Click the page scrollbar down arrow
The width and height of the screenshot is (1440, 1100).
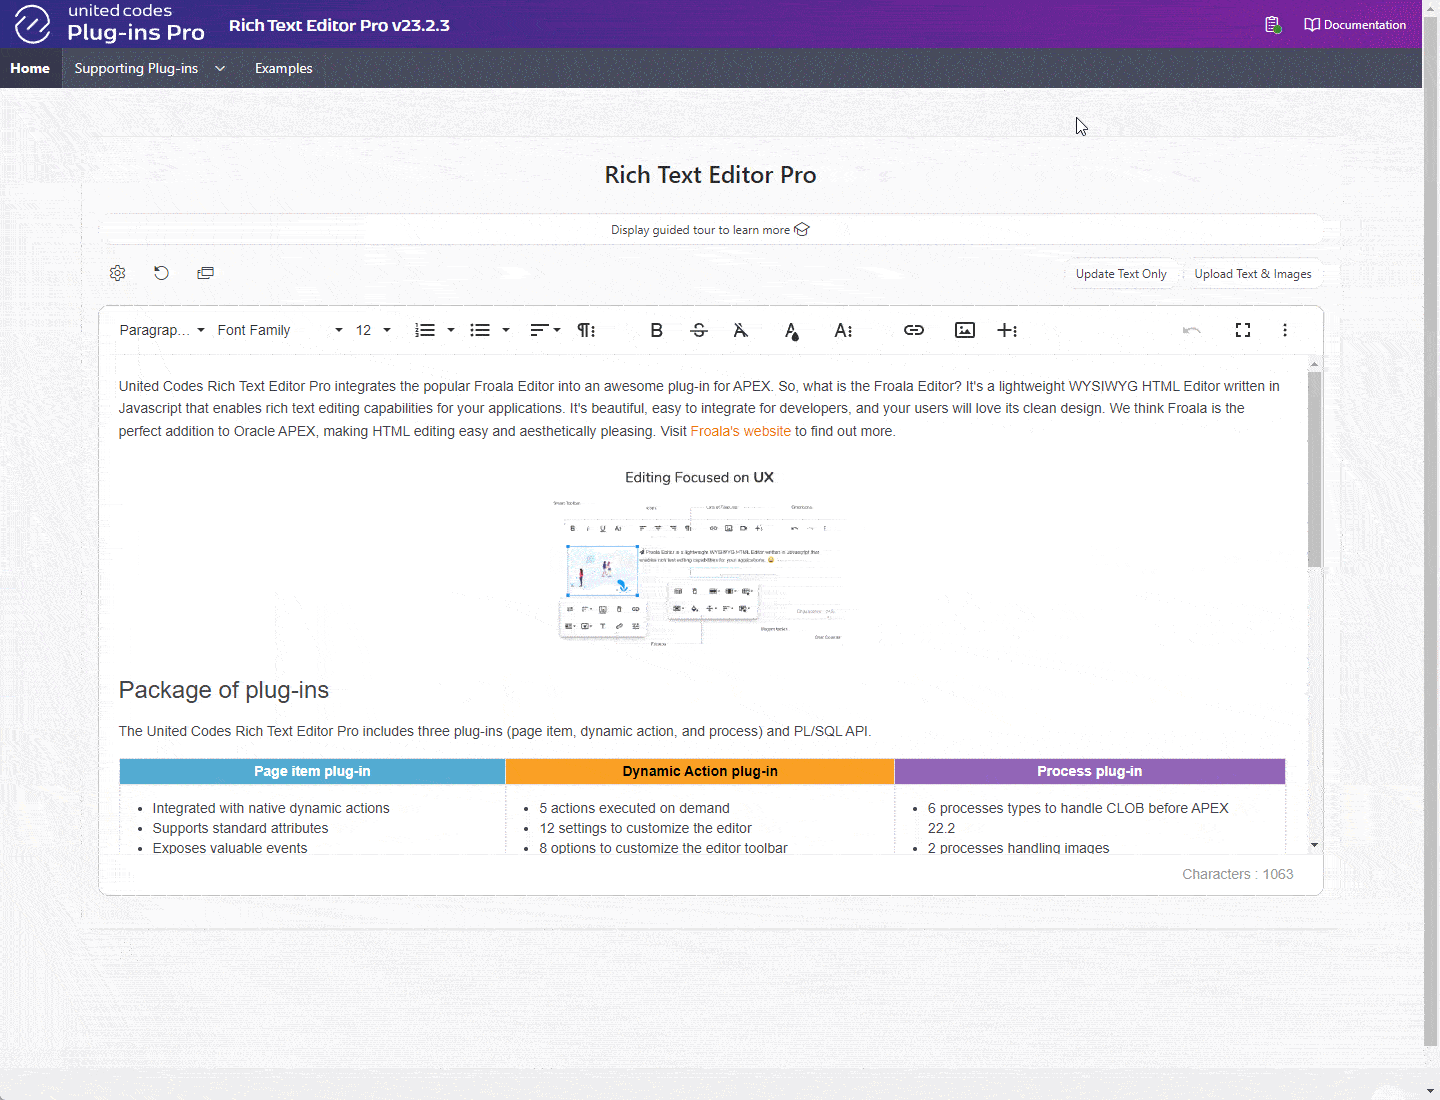coord(1431,1090)
